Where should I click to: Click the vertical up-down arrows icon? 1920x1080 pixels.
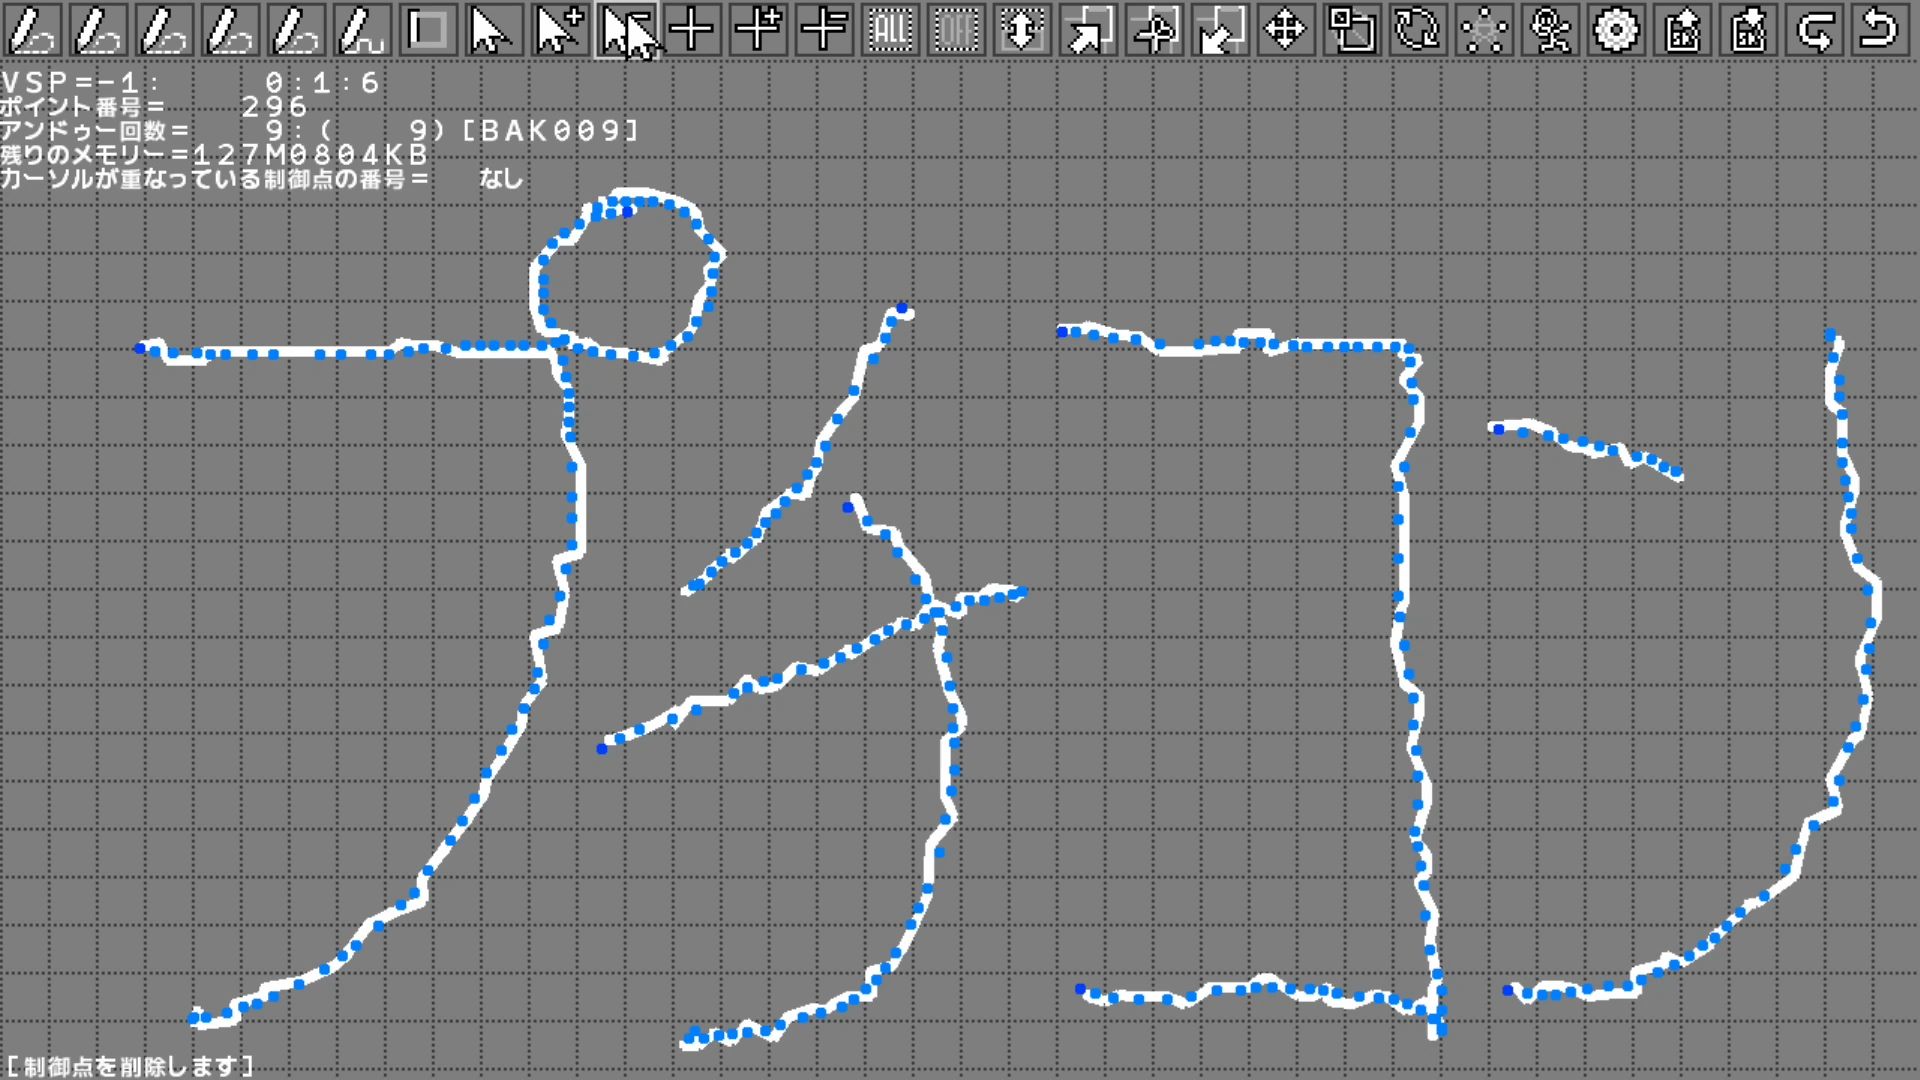point(1022,30)
